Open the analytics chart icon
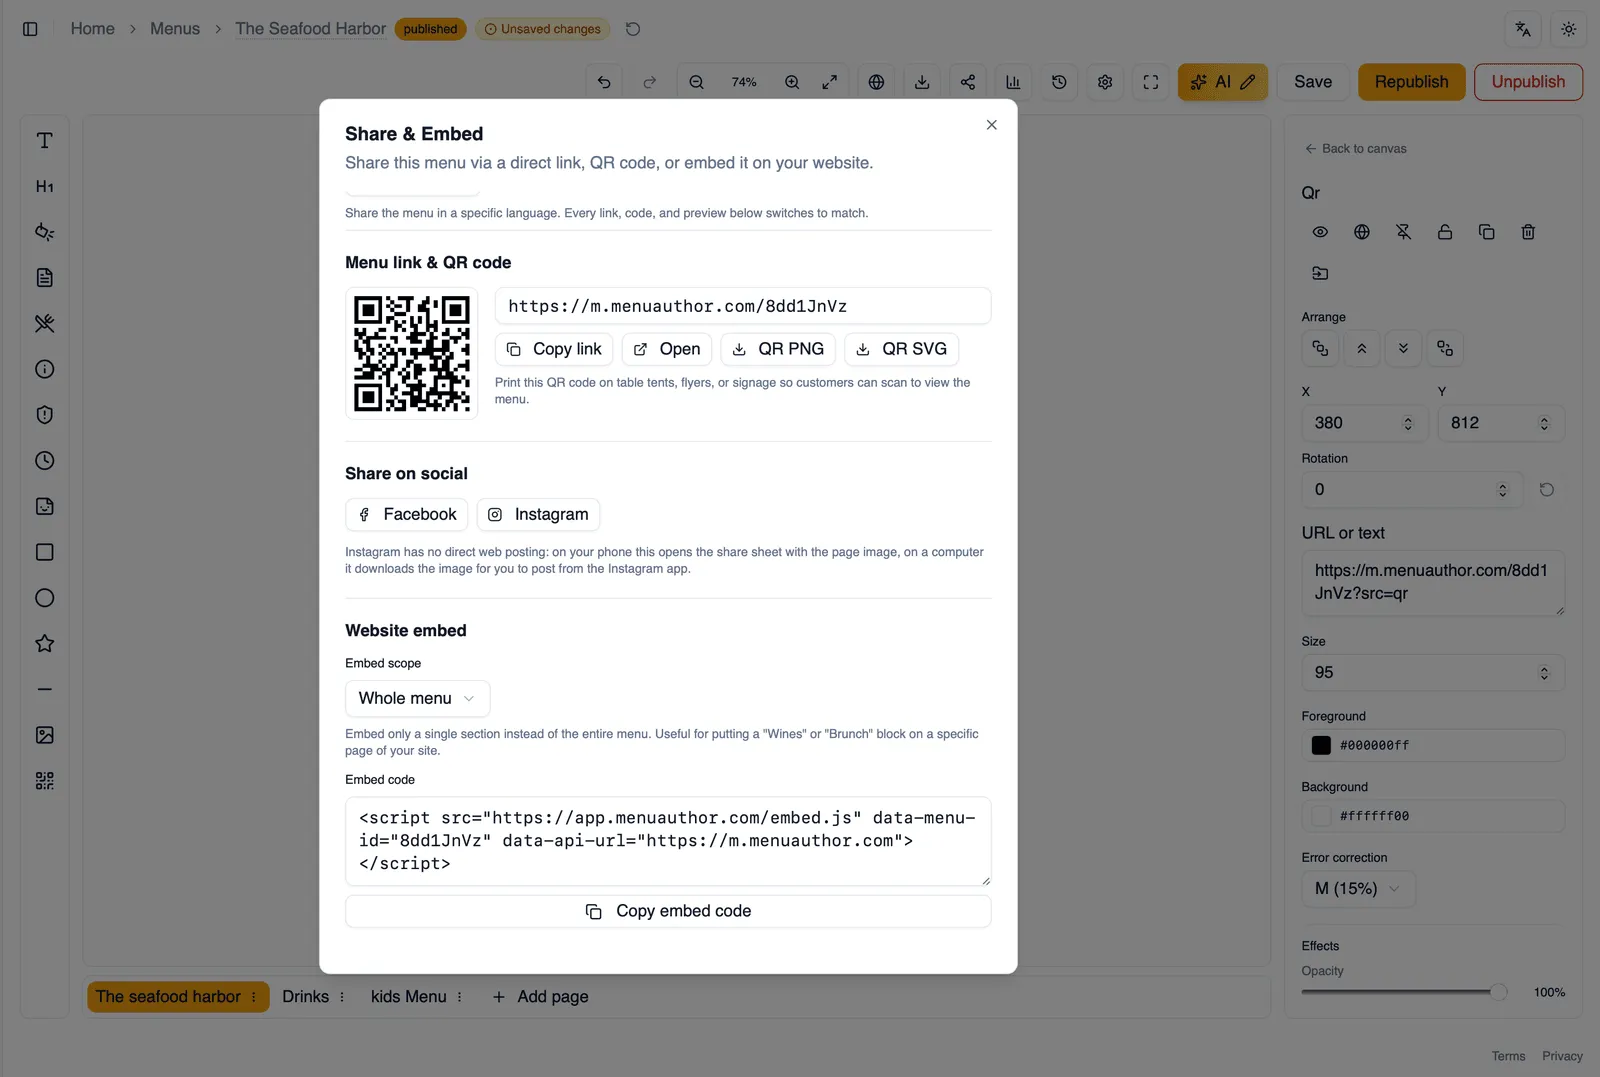 (x=1013, y=82)
